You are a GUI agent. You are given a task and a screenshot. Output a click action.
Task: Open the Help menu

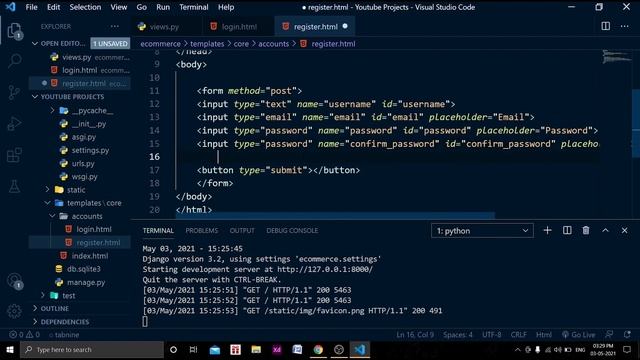[x=226, y=7]
